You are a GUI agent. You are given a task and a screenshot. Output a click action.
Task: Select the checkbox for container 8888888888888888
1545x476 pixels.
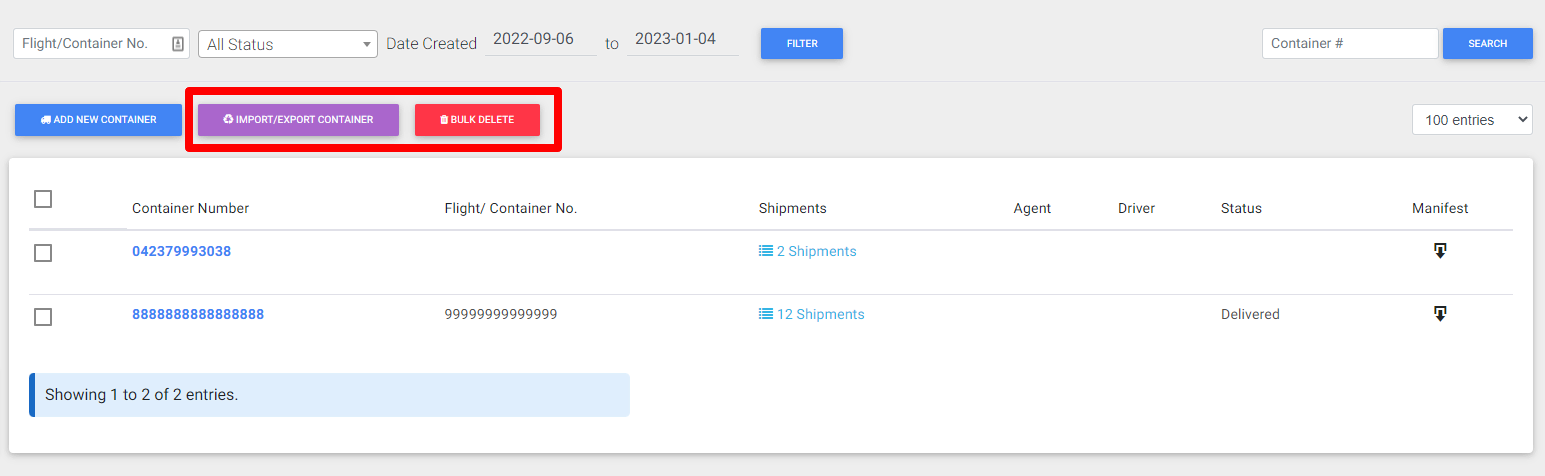pos(43,317)
